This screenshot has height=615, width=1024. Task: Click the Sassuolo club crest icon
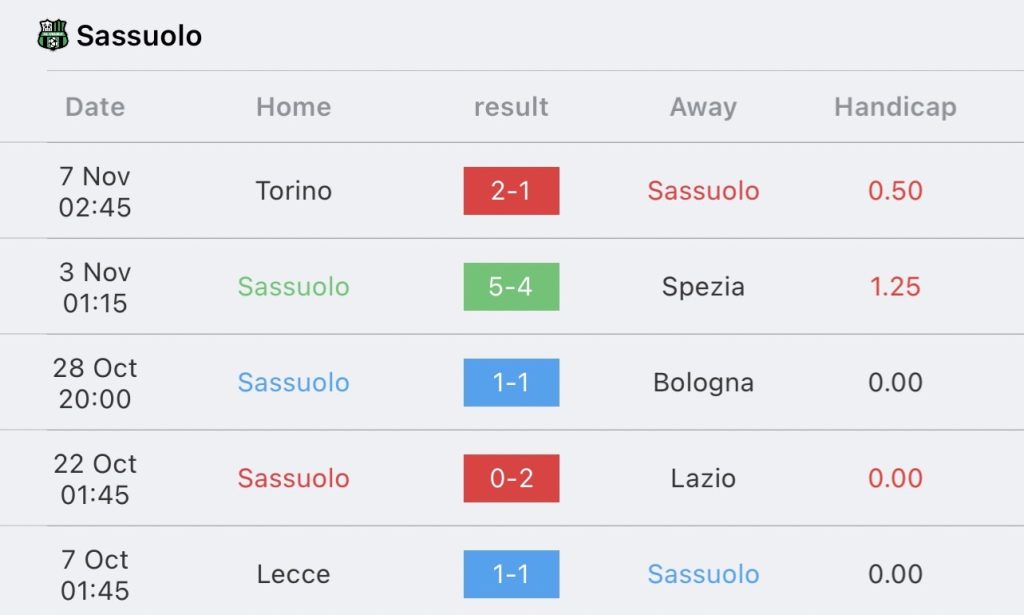point(52,35)
